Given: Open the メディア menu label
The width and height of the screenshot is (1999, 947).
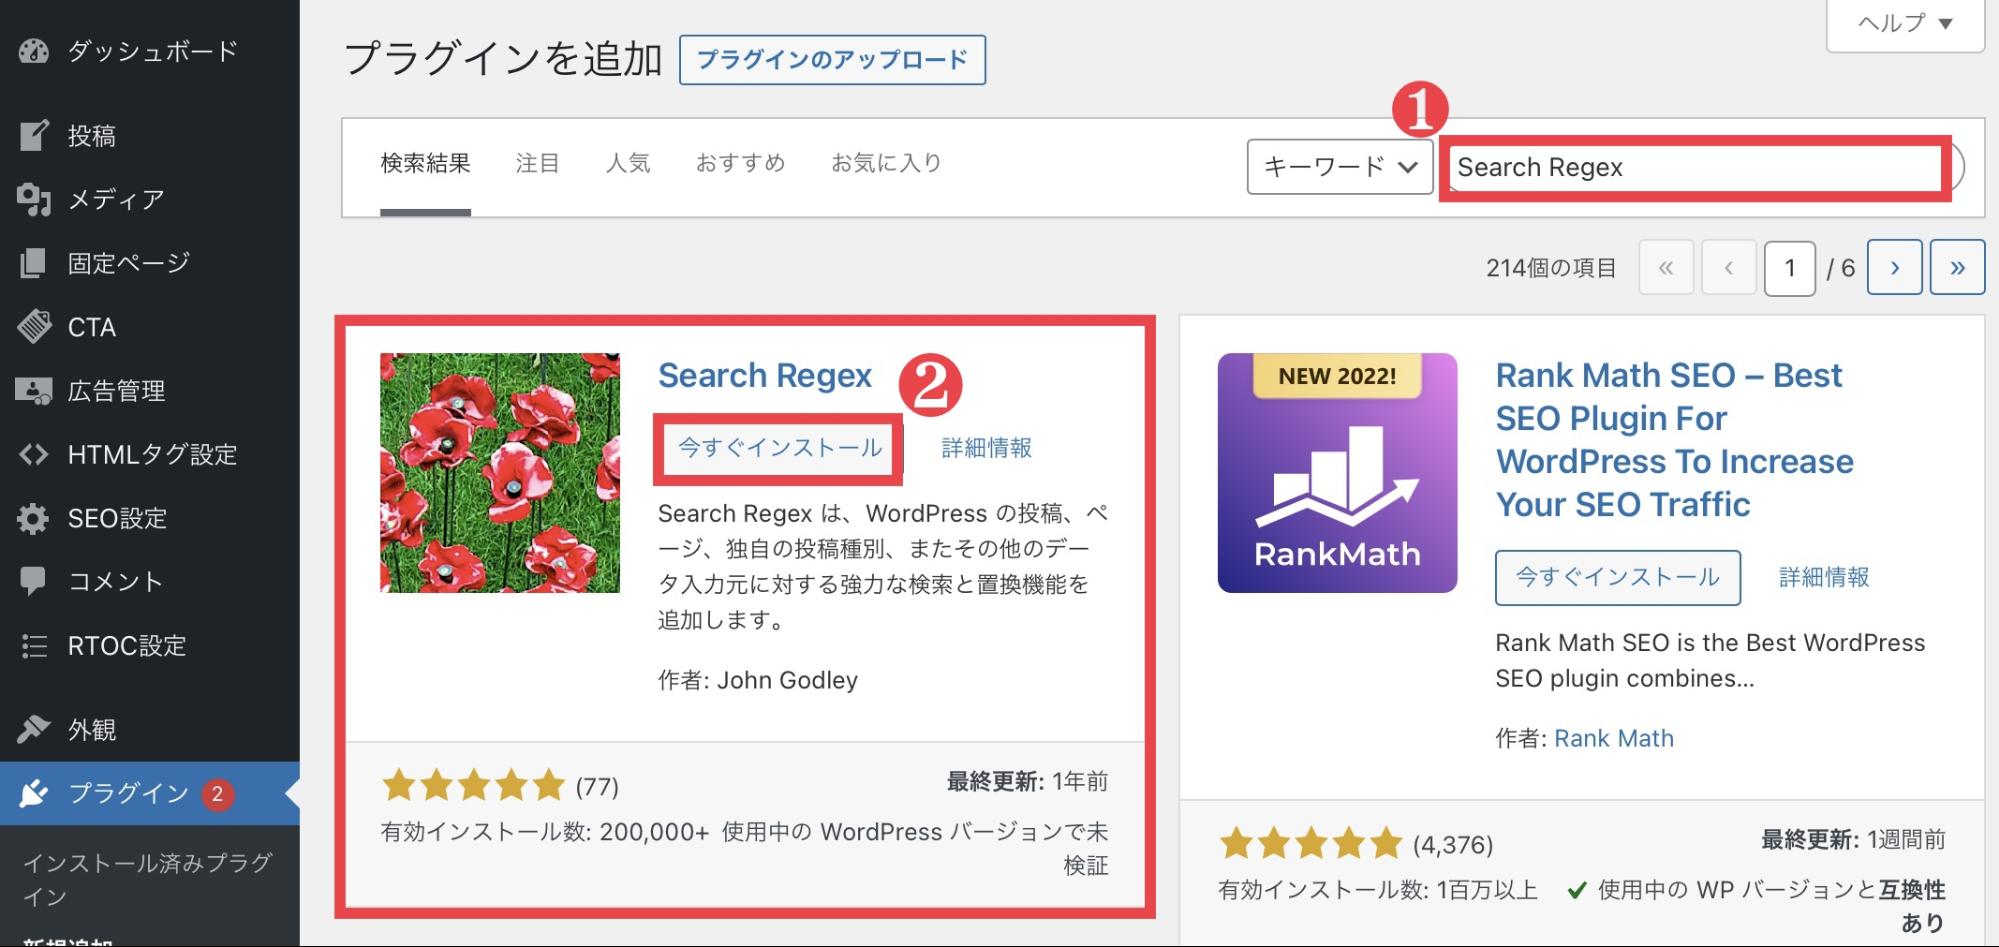Looking at the screenshot, I should pos(116,199).
